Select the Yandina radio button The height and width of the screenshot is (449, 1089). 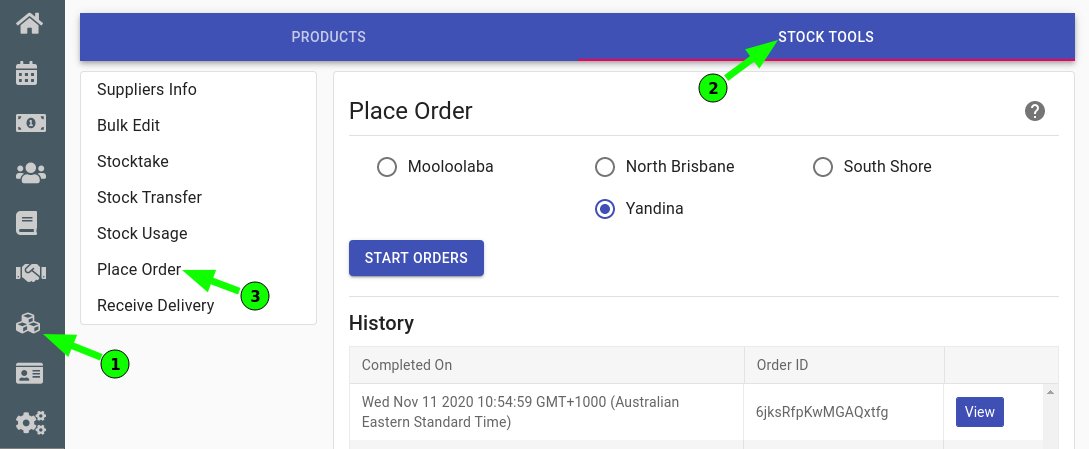(605, 209)
